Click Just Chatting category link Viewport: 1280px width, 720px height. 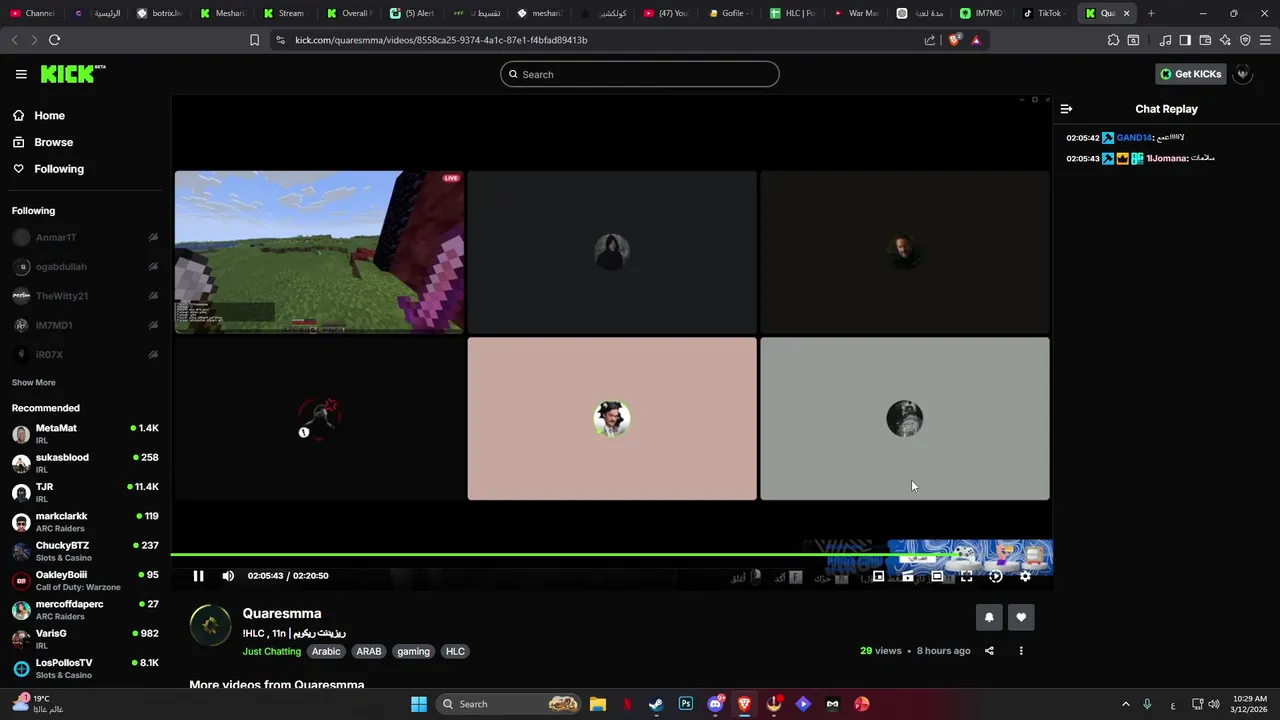[271, 651]
